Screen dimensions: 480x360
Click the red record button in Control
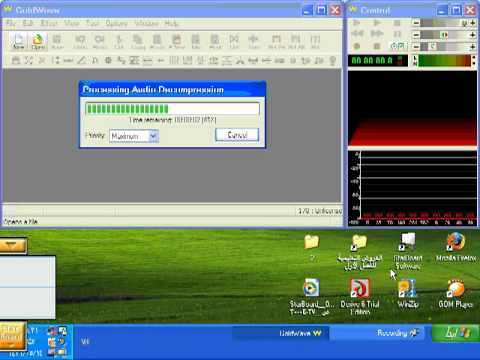[x=357, y=46]
